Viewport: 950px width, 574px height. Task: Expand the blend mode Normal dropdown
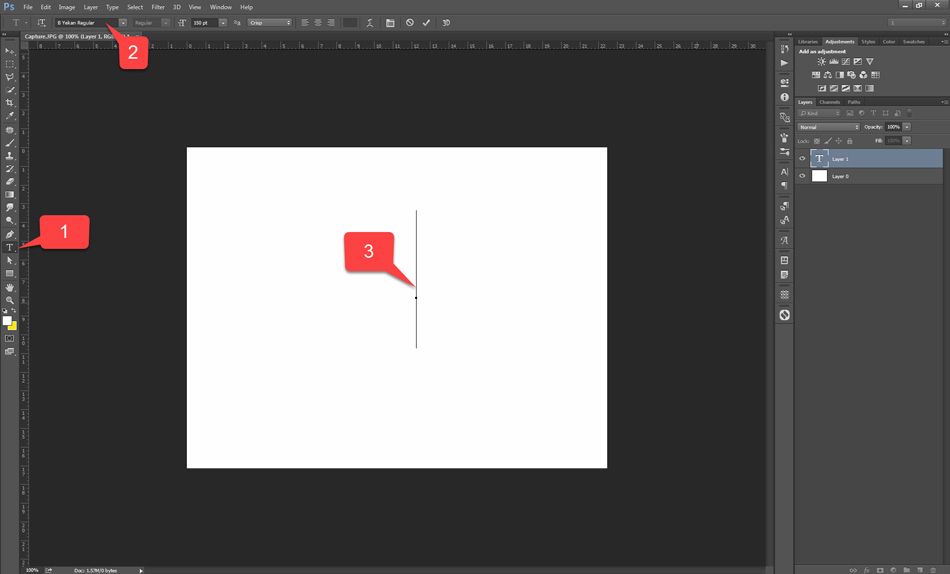[x=828, y=127]
